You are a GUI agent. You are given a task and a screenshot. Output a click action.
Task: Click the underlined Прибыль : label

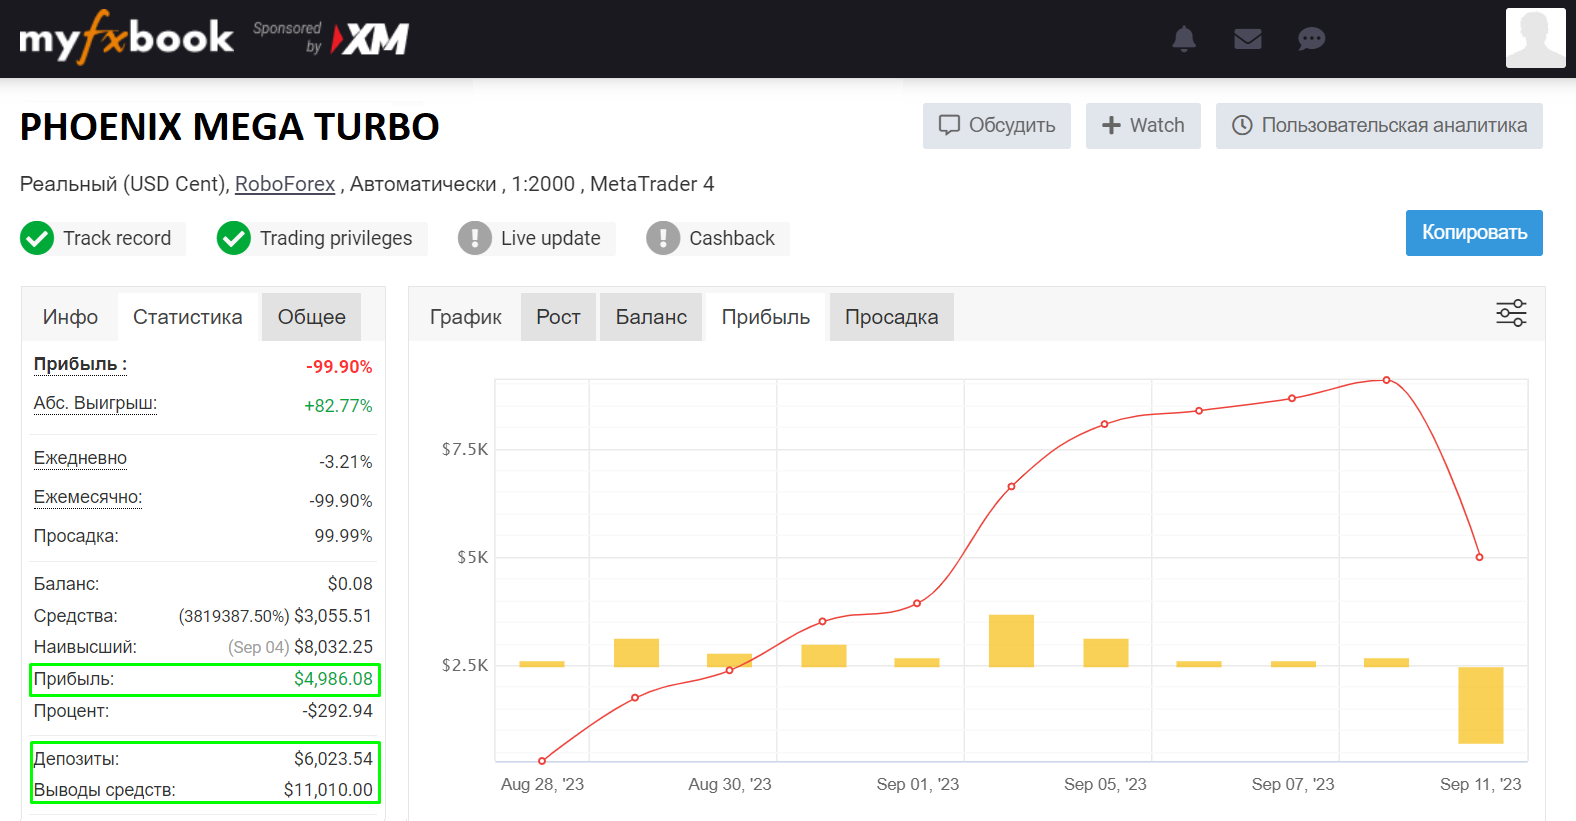tap(80, 364)
